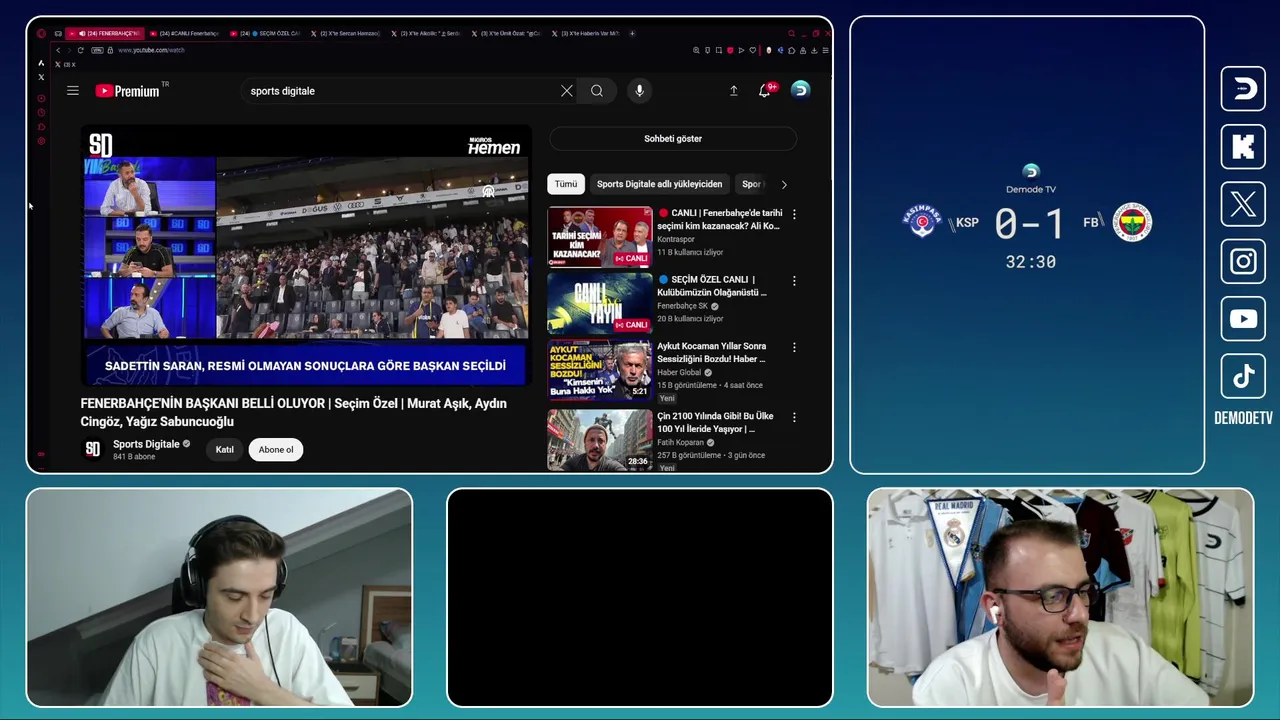This screenshot has height=720, width=1280.
Task: Click the 841 B abone subscriber count
Action: [x=134, y=457]
